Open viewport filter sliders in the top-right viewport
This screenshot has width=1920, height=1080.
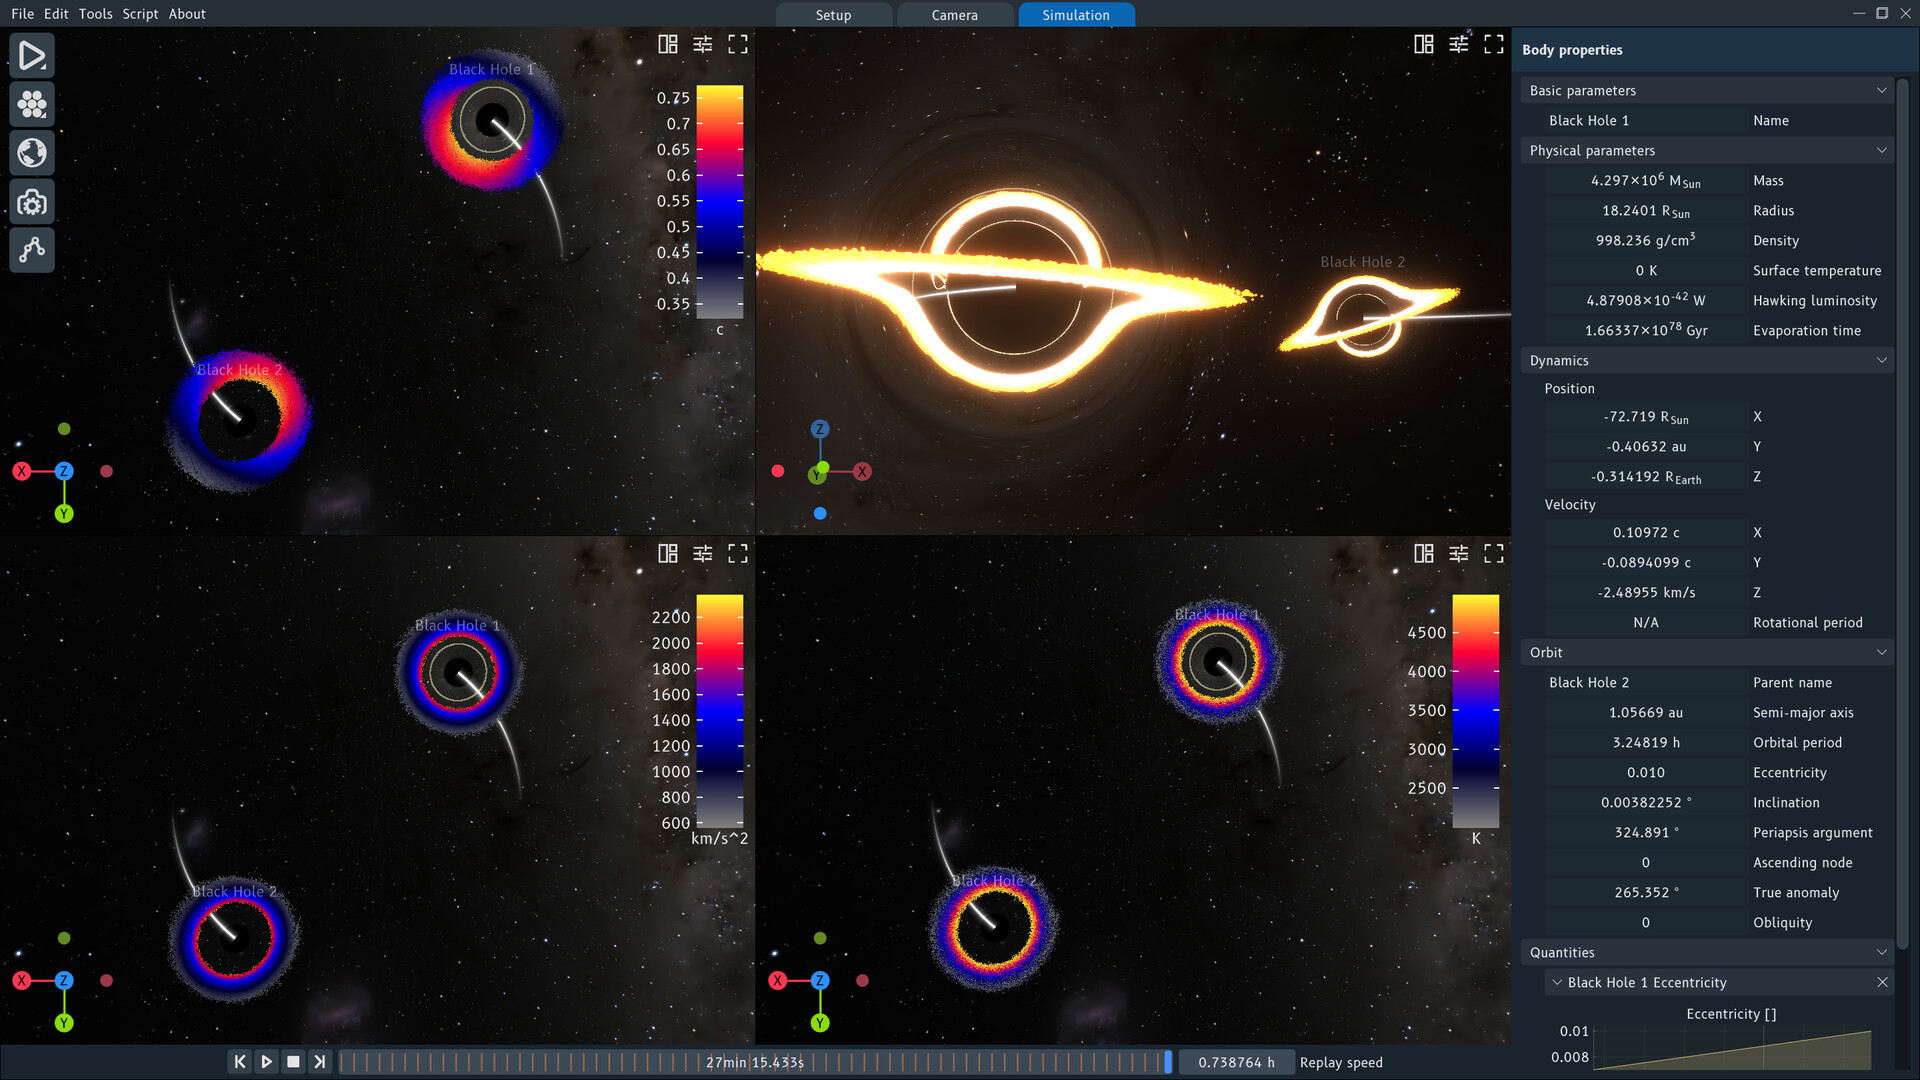[x=1459, y=44]
